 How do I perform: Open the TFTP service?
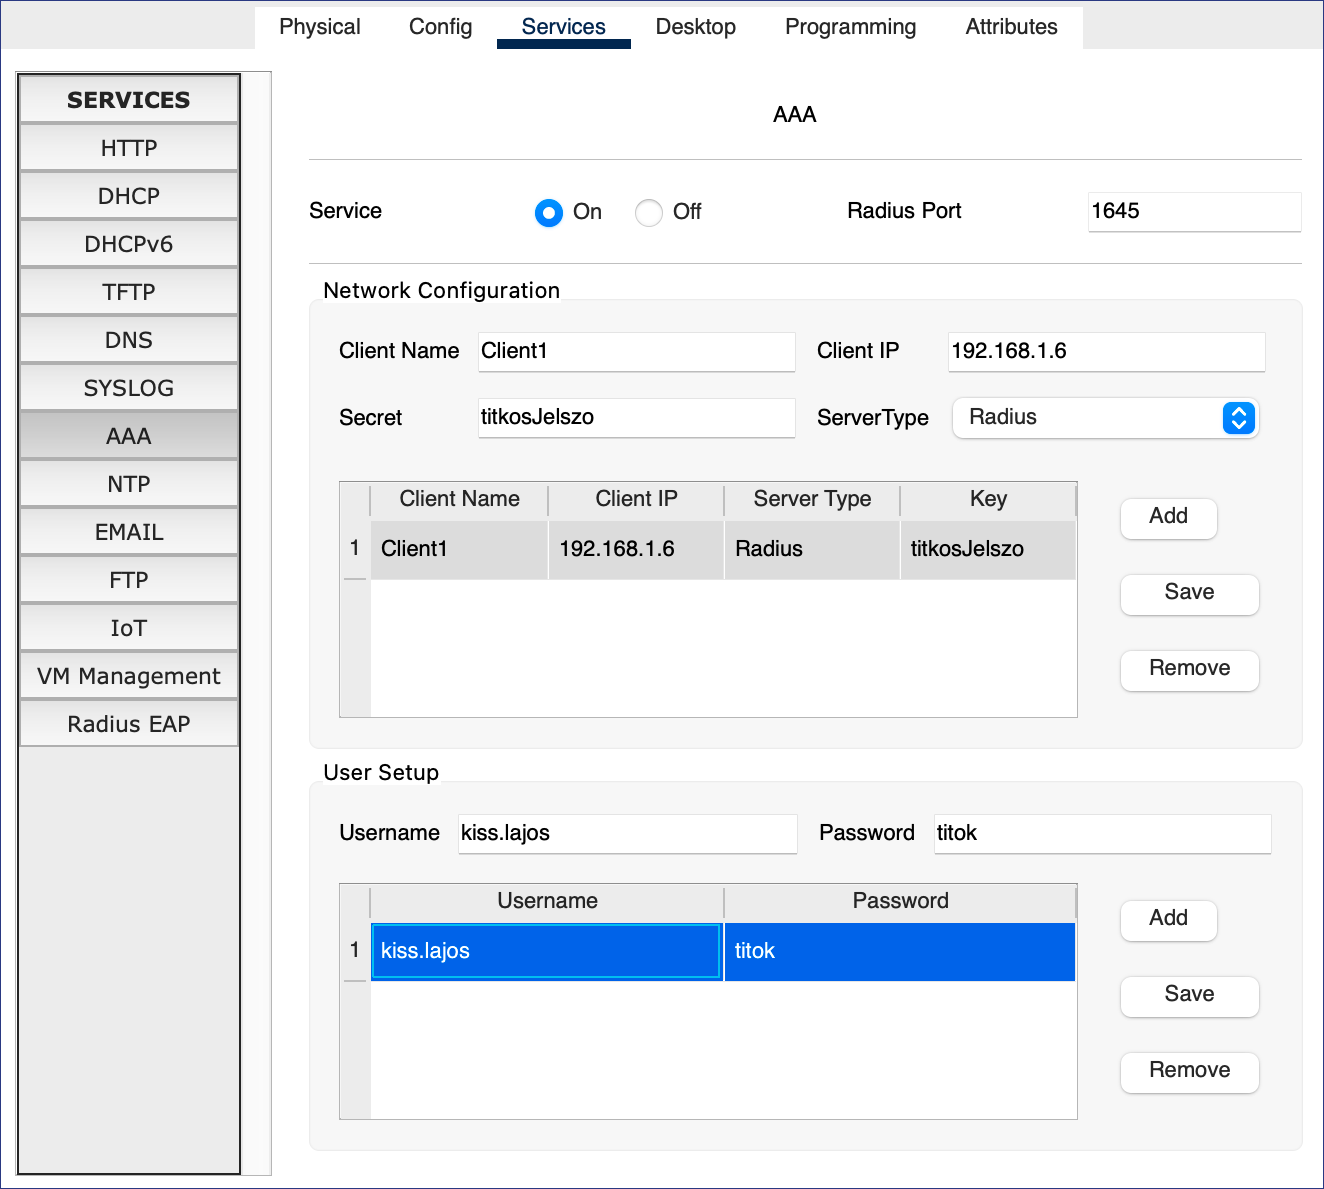129,292
